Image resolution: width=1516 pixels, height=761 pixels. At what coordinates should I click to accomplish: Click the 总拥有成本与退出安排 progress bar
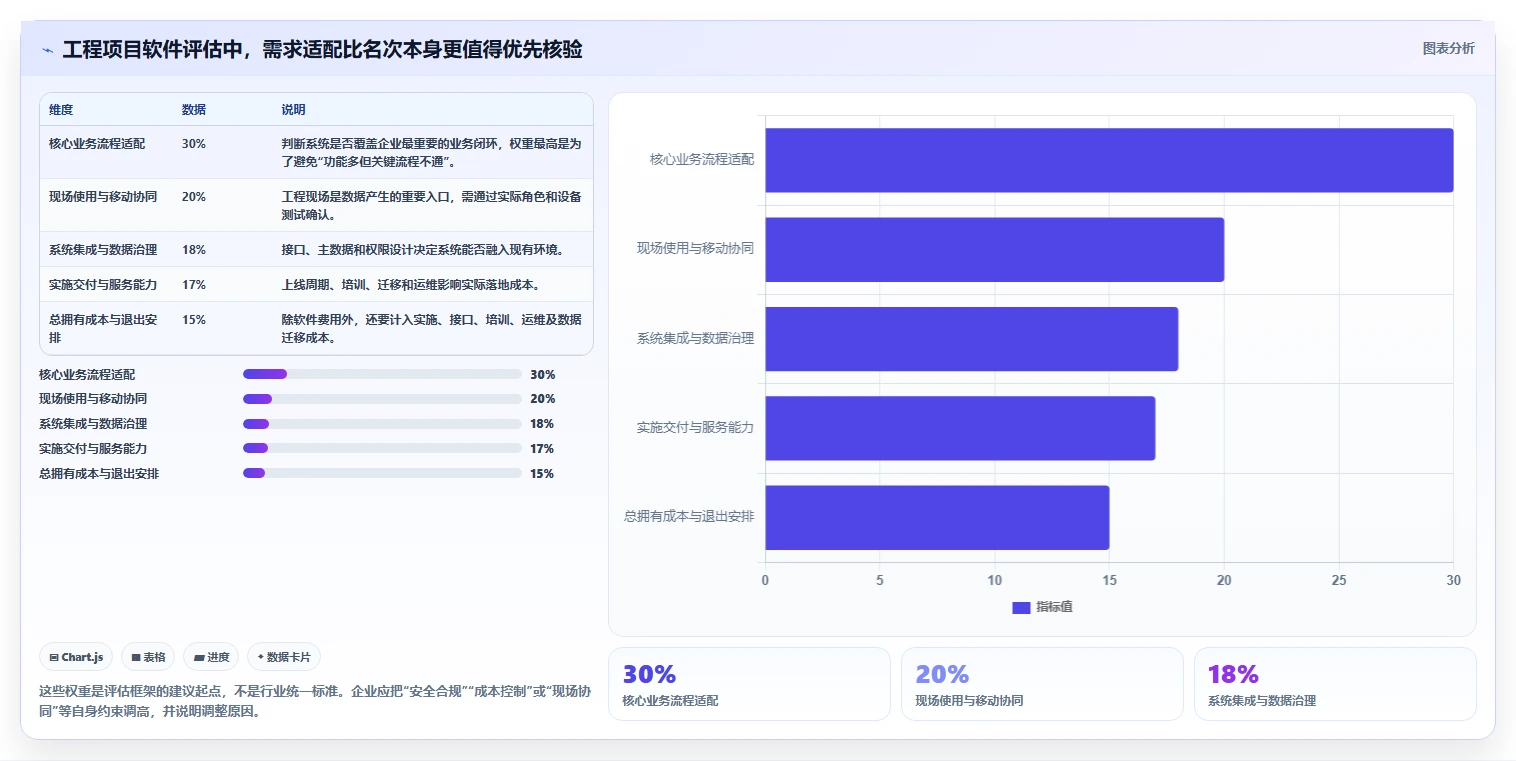point(382,473)
